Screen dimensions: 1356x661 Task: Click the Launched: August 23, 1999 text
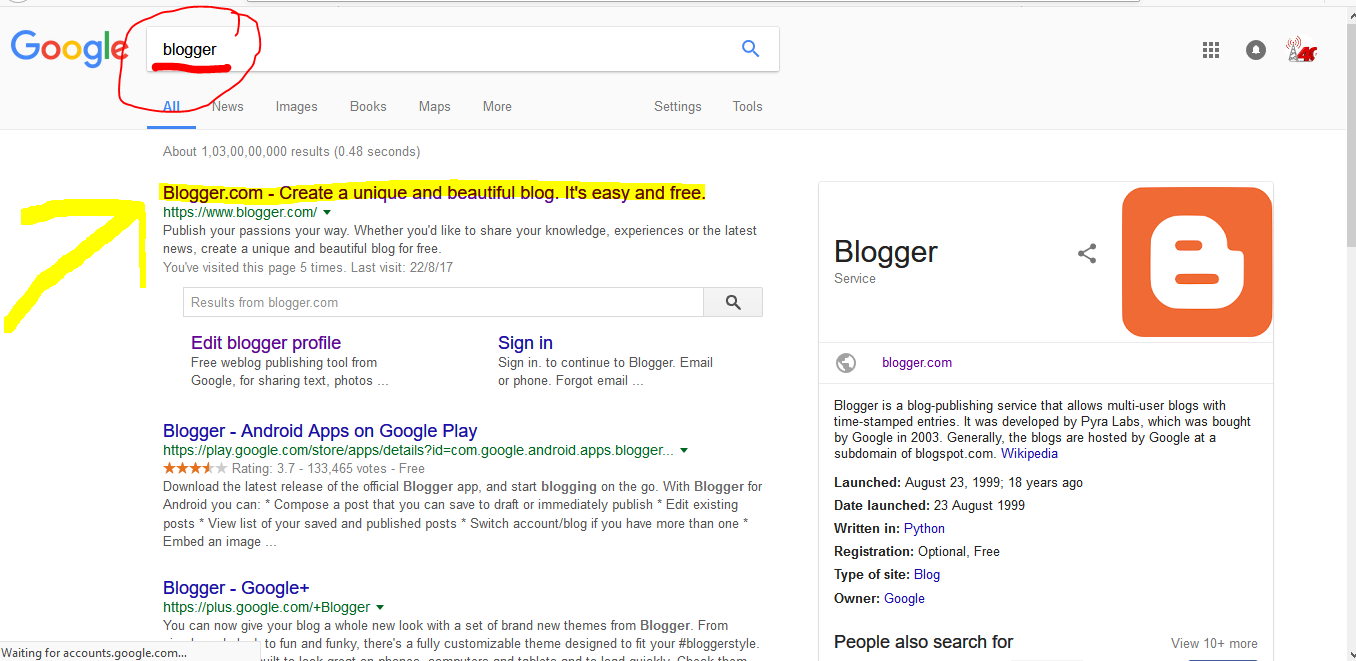coord(958,483)
